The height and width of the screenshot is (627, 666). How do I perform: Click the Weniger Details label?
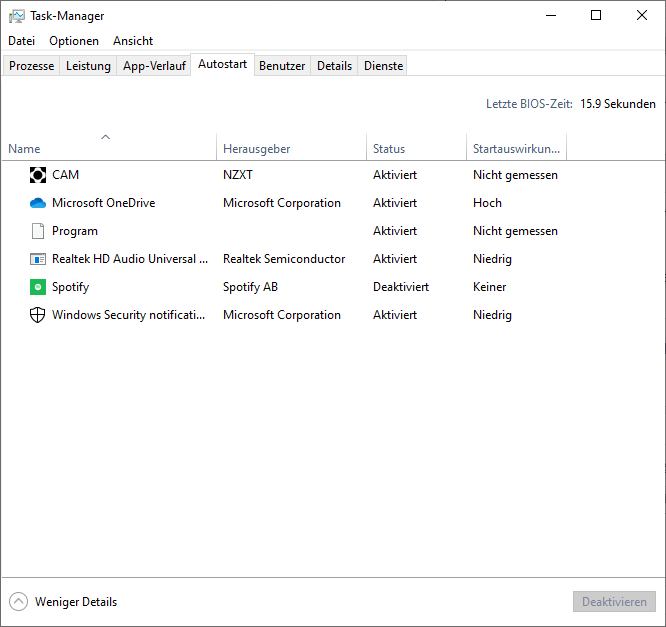point(76,602)
